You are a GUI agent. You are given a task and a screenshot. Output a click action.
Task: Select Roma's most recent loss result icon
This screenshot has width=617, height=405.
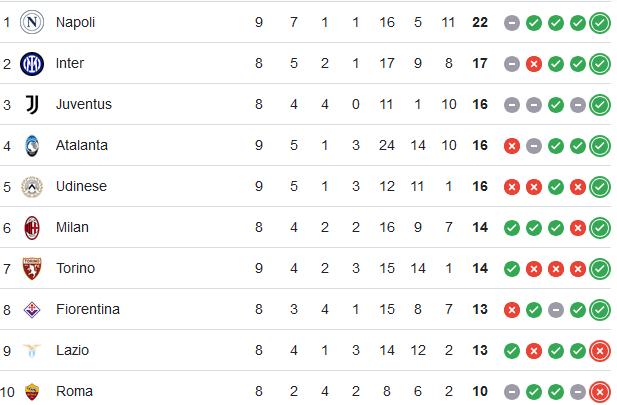click(600, 392)
